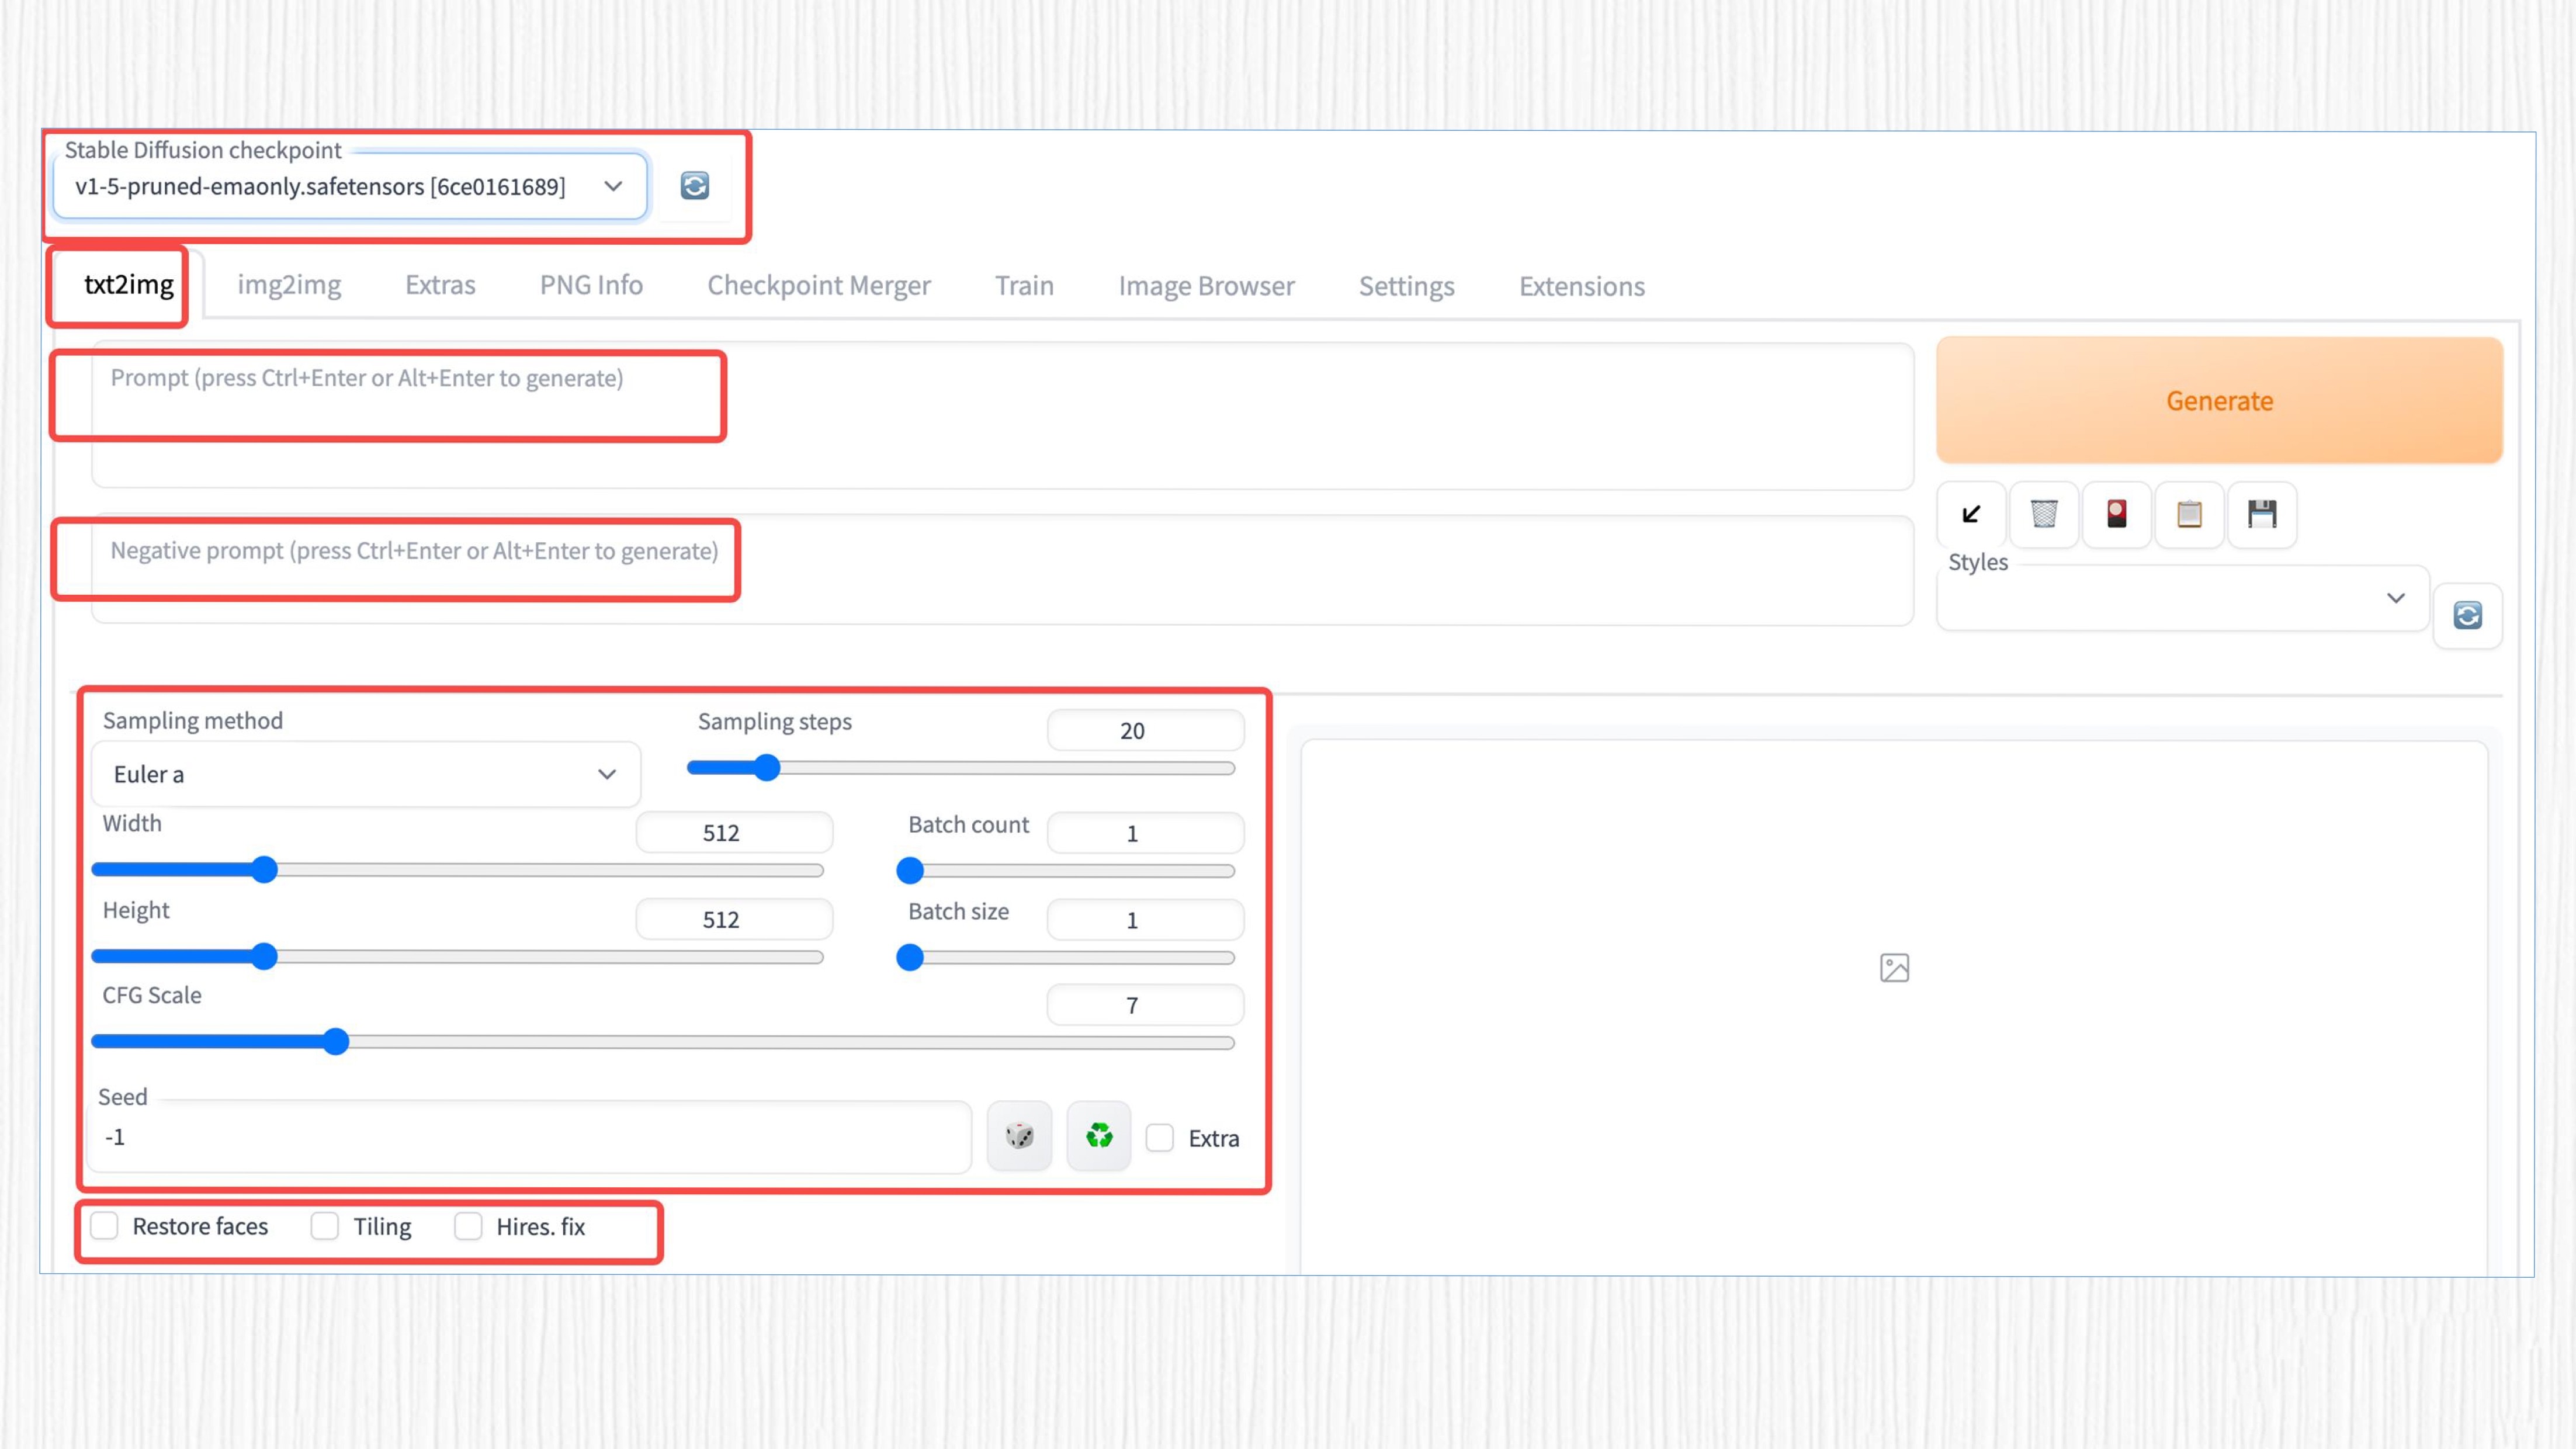This screenshot has width=2576, height=1449.
Task: Click the image placeholder icon in output panel
Action: pyautogui.click(x=1894, y=968)
